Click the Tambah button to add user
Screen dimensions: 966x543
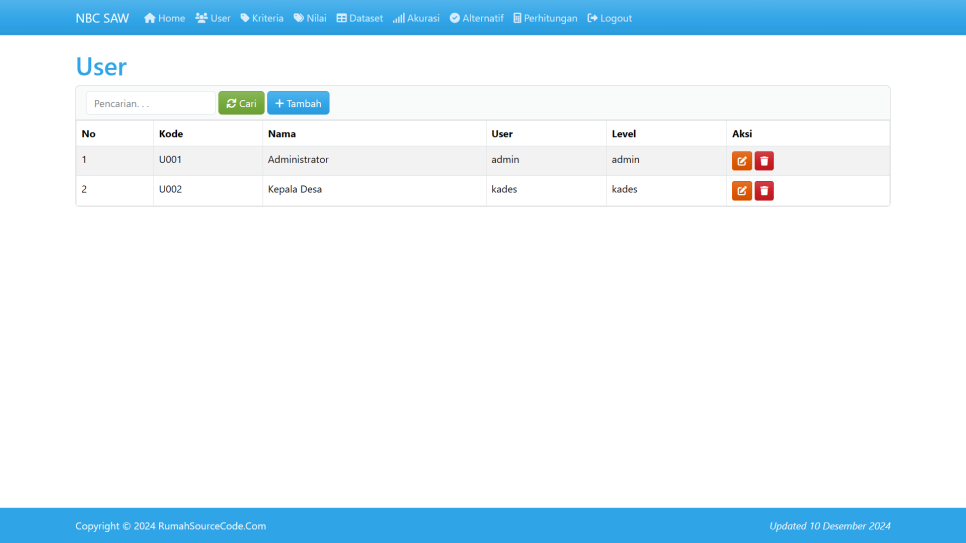click(x=298, y=103)
